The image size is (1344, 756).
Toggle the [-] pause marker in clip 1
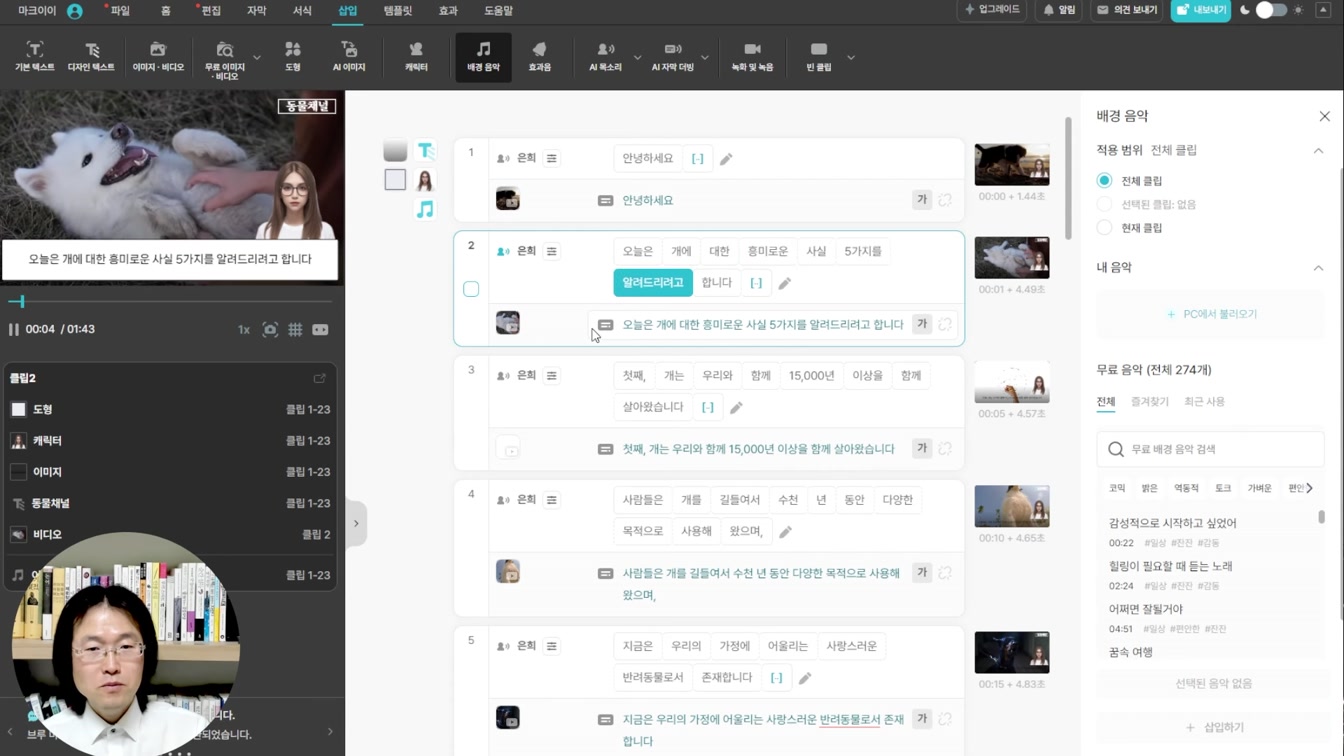click(697, 159)
